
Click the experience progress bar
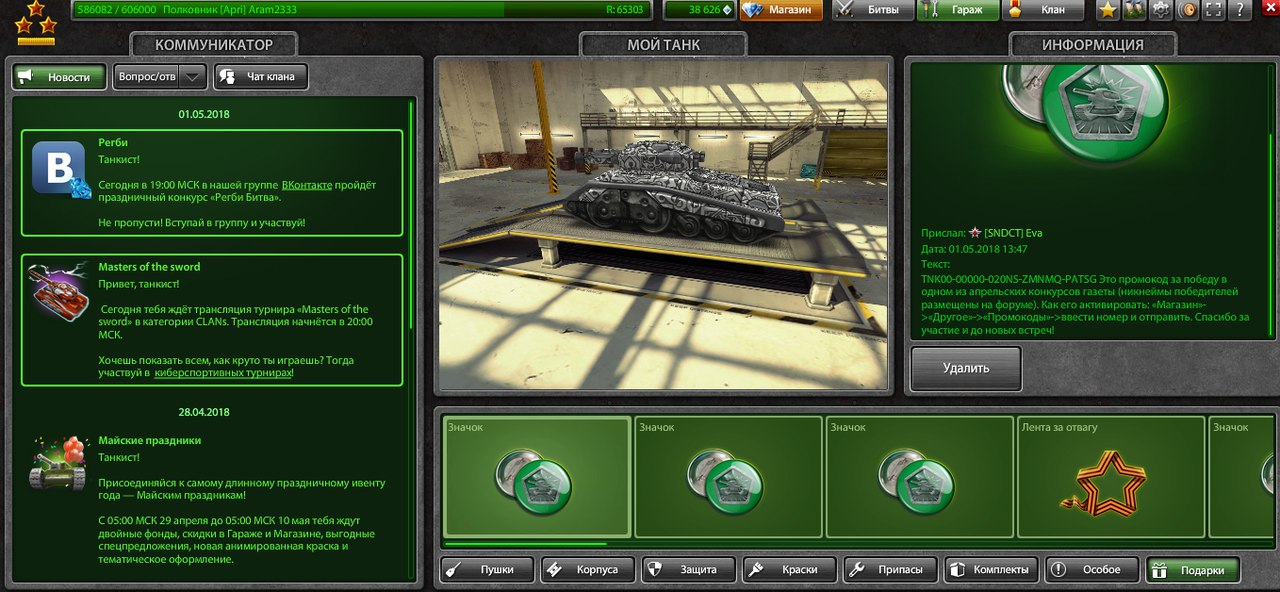click(362, 10)
